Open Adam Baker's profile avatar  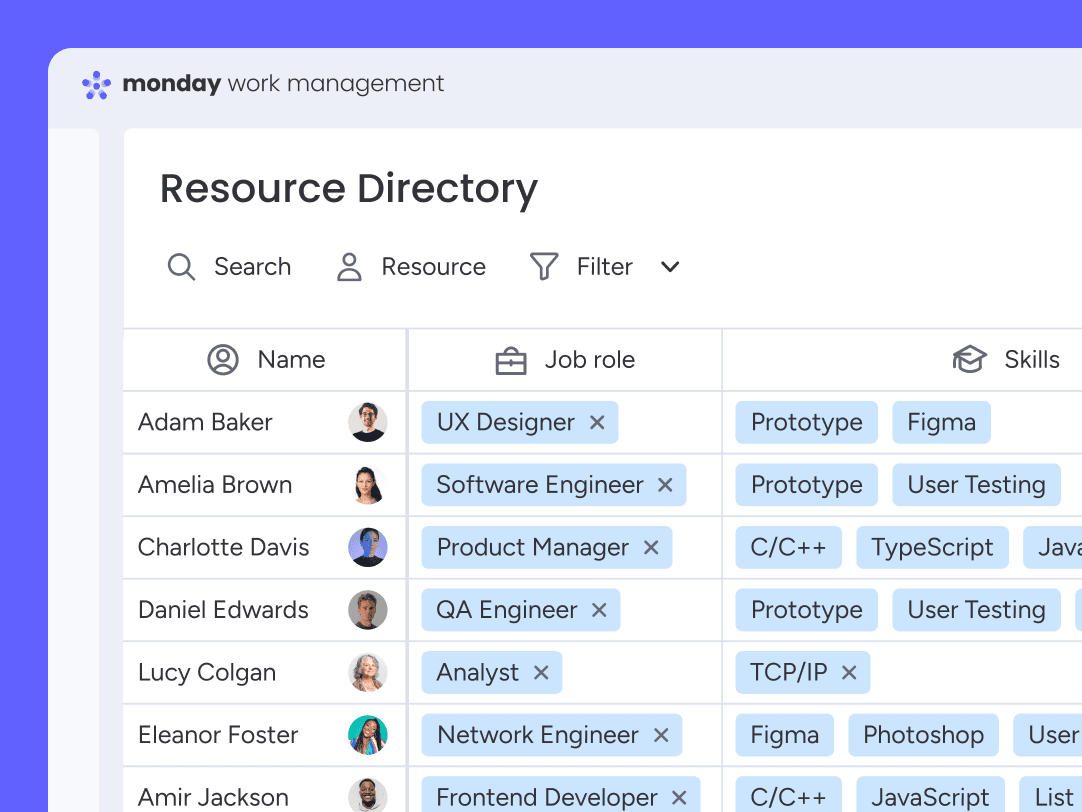click(367, 423)
